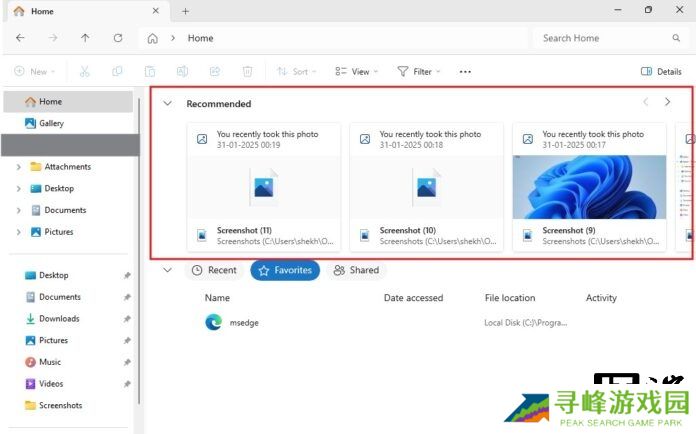Click the Paste toolbar icon
This screenshot has height=434, width=696.
point(150,71)
